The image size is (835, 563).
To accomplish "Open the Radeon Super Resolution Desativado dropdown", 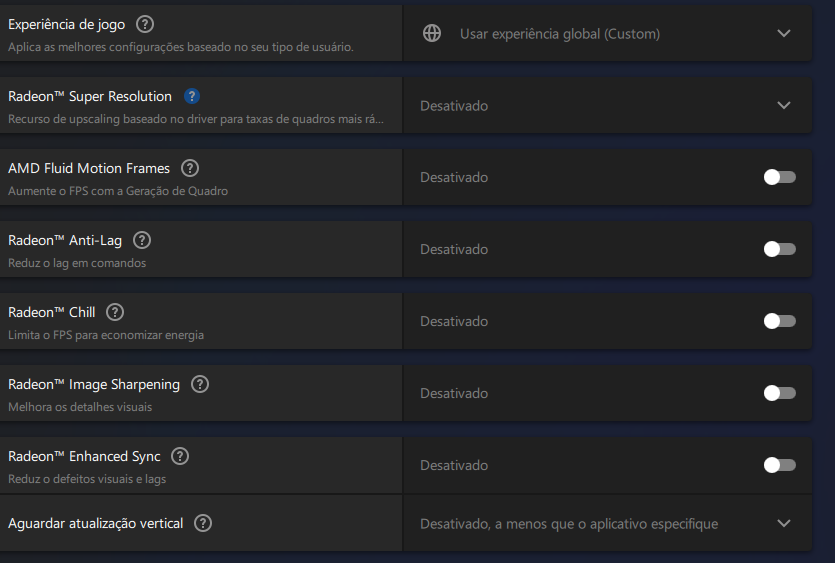I will (607, 105).
